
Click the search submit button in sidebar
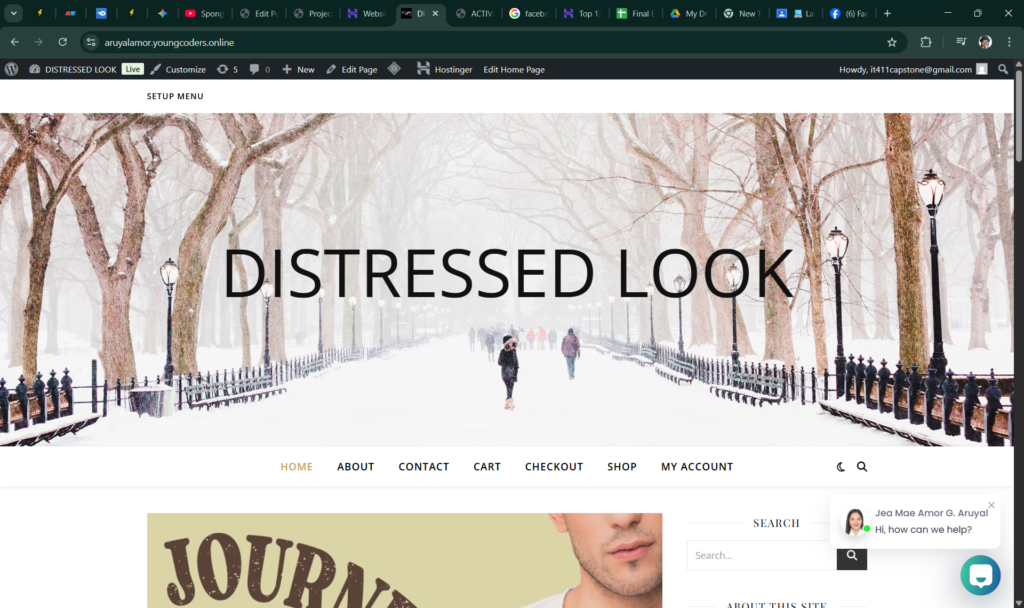click(851, 555)
